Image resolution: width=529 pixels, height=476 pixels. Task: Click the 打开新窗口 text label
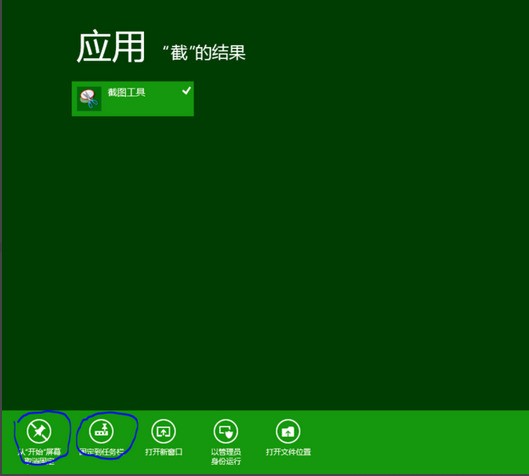coord(164,452)
